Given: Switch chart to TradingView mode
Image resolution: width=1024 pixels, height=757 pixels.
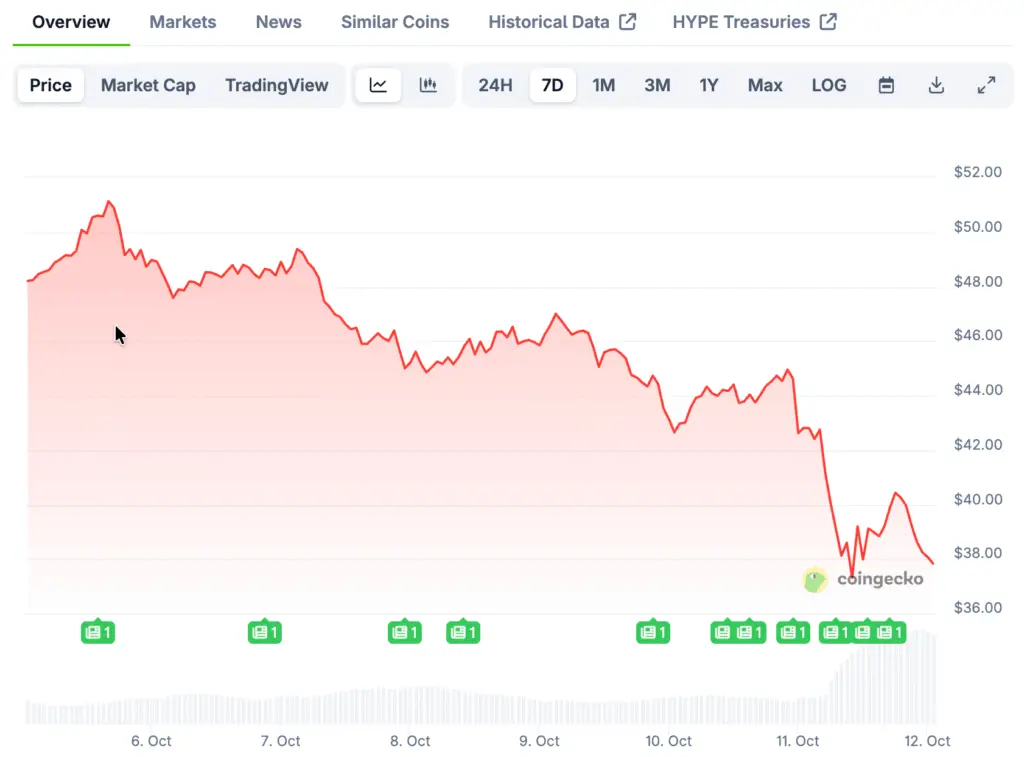Looking at the screenshot, I should [276, 85].
